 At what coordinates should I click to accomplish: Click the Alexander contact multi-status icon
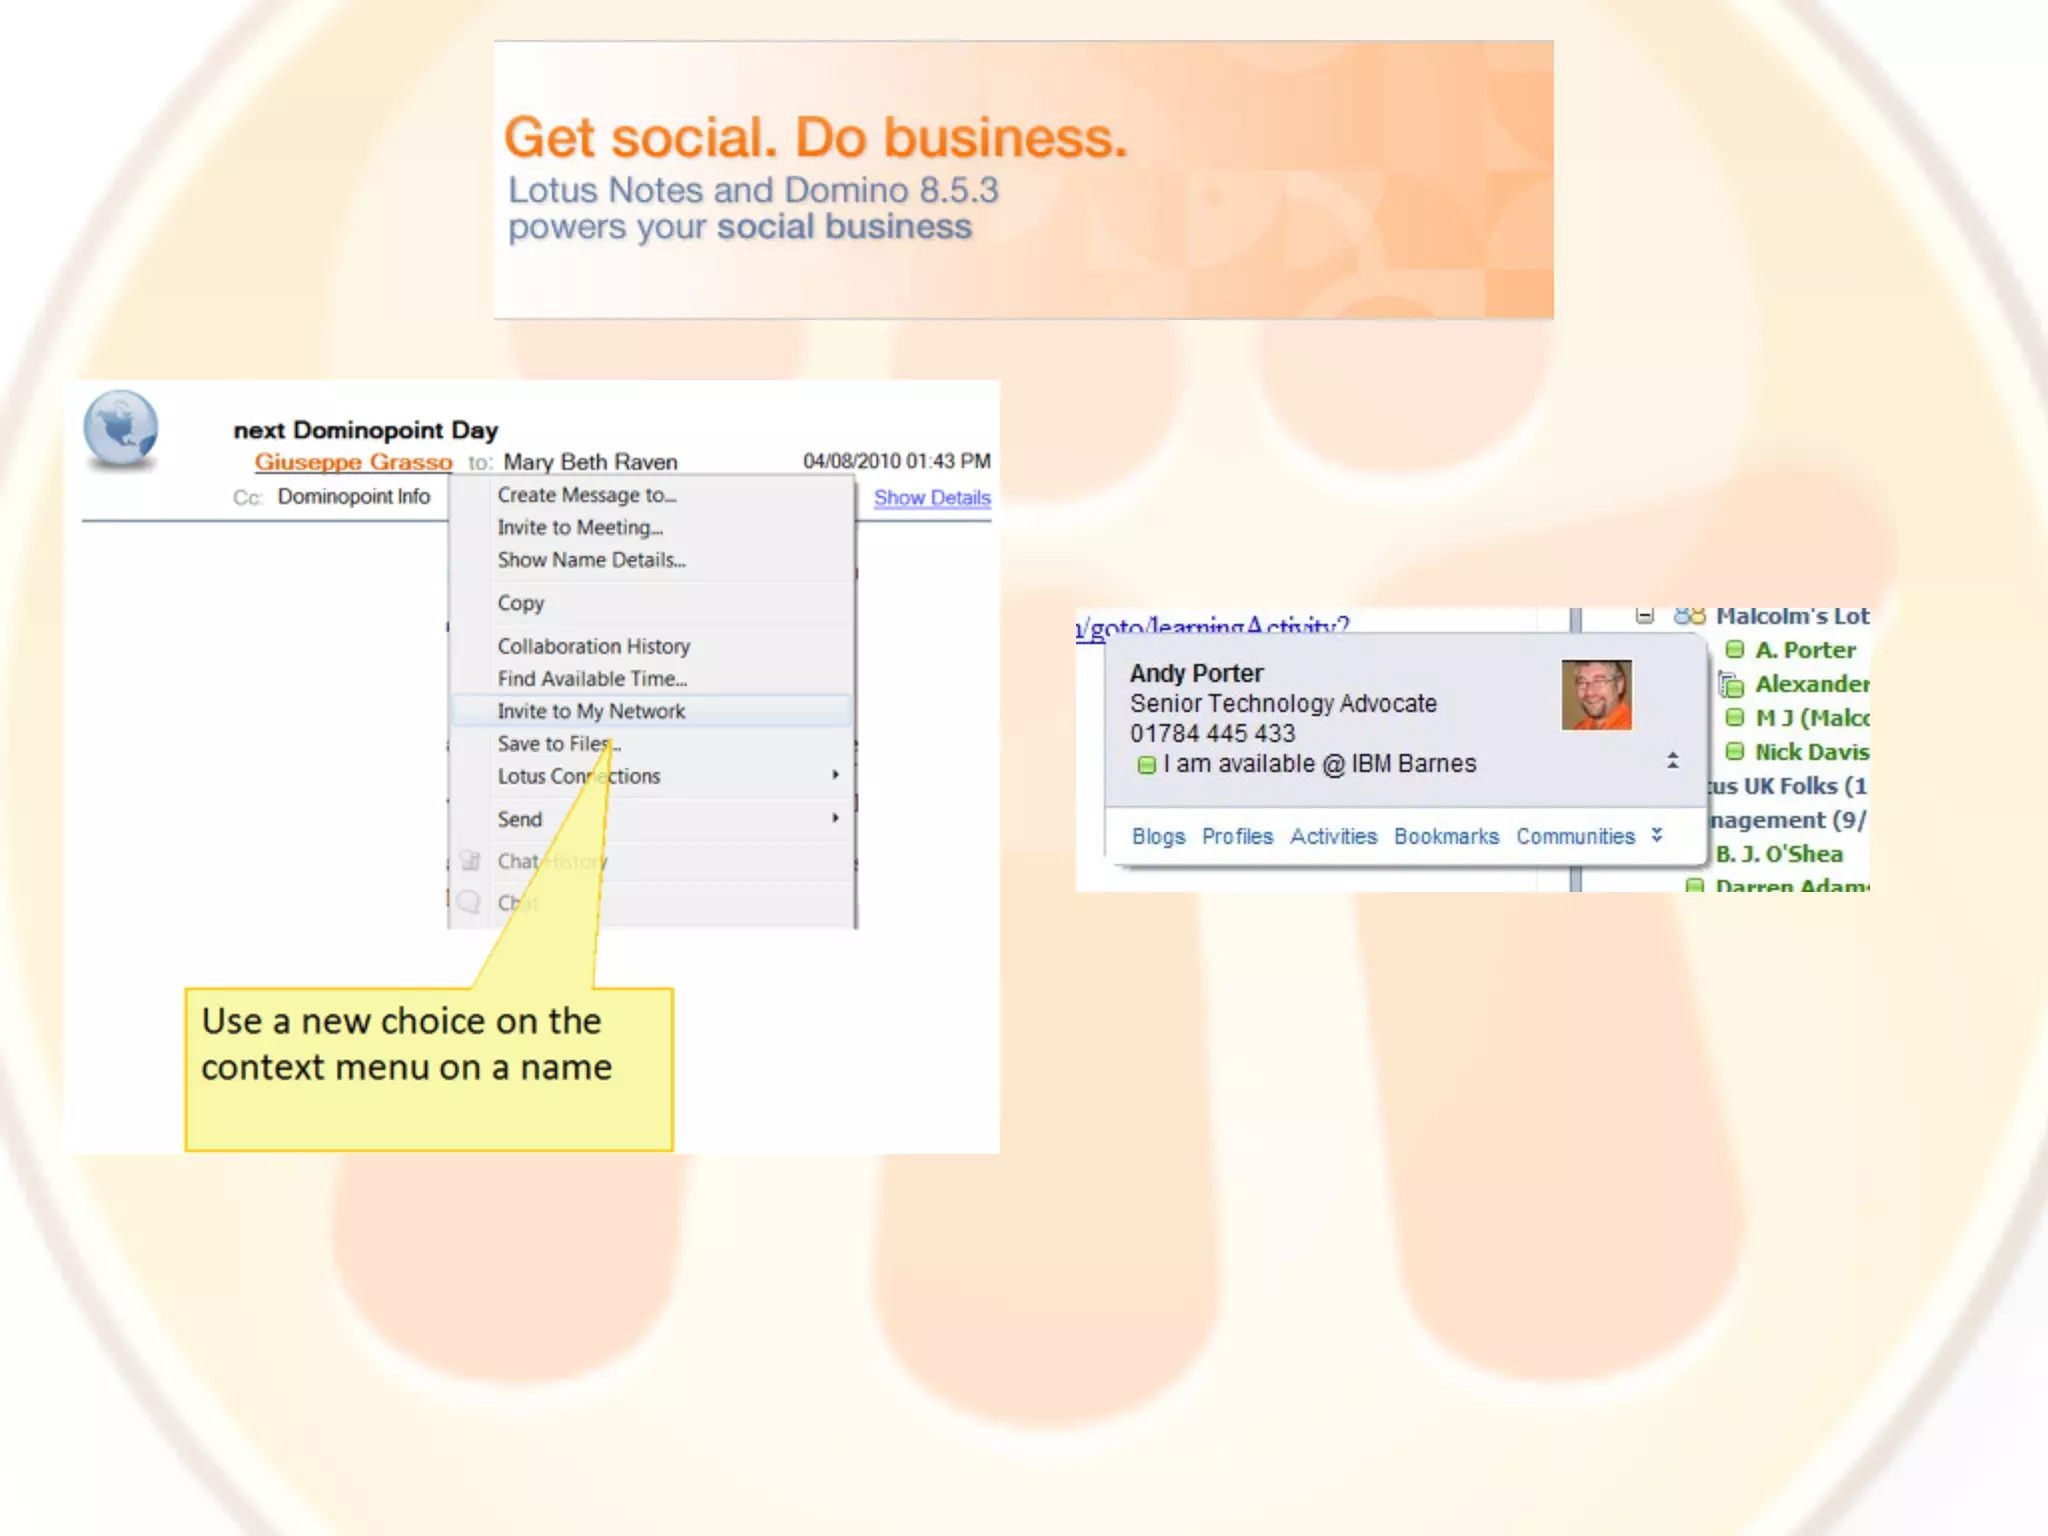point(1731,685)
